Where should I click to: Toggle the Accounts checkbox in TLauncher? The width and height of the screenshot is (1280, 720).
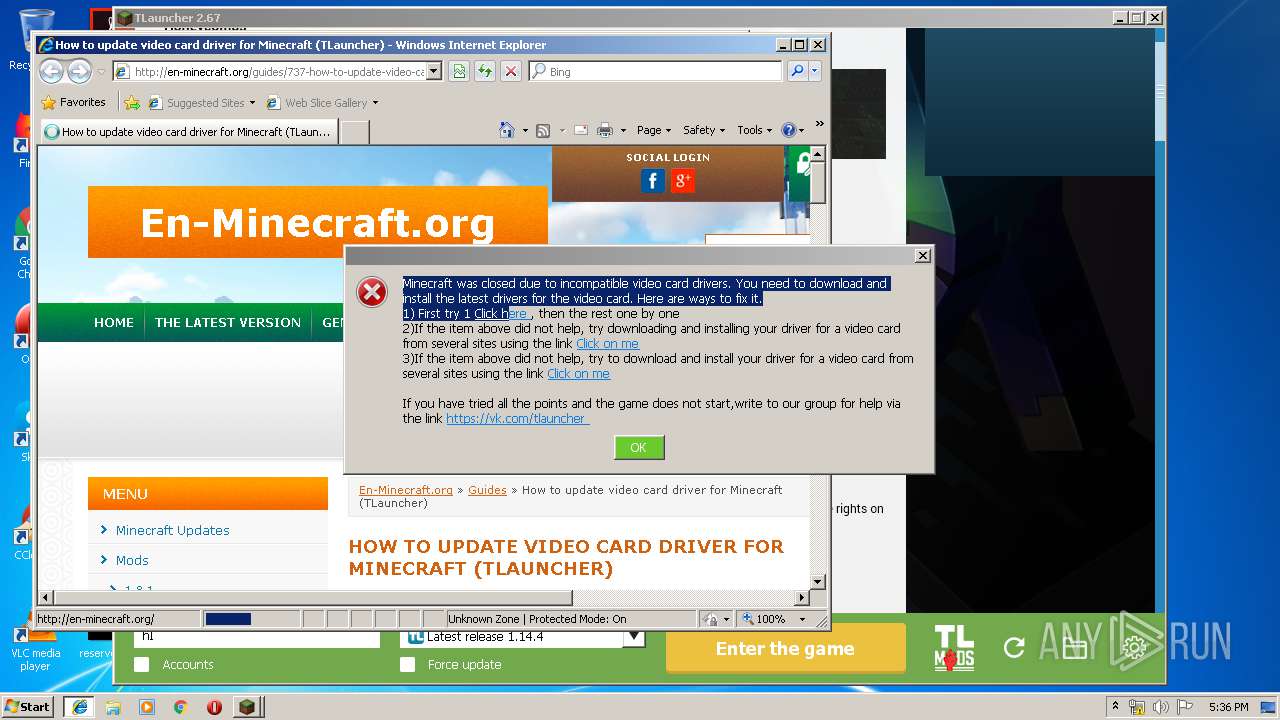click(142, 664)
